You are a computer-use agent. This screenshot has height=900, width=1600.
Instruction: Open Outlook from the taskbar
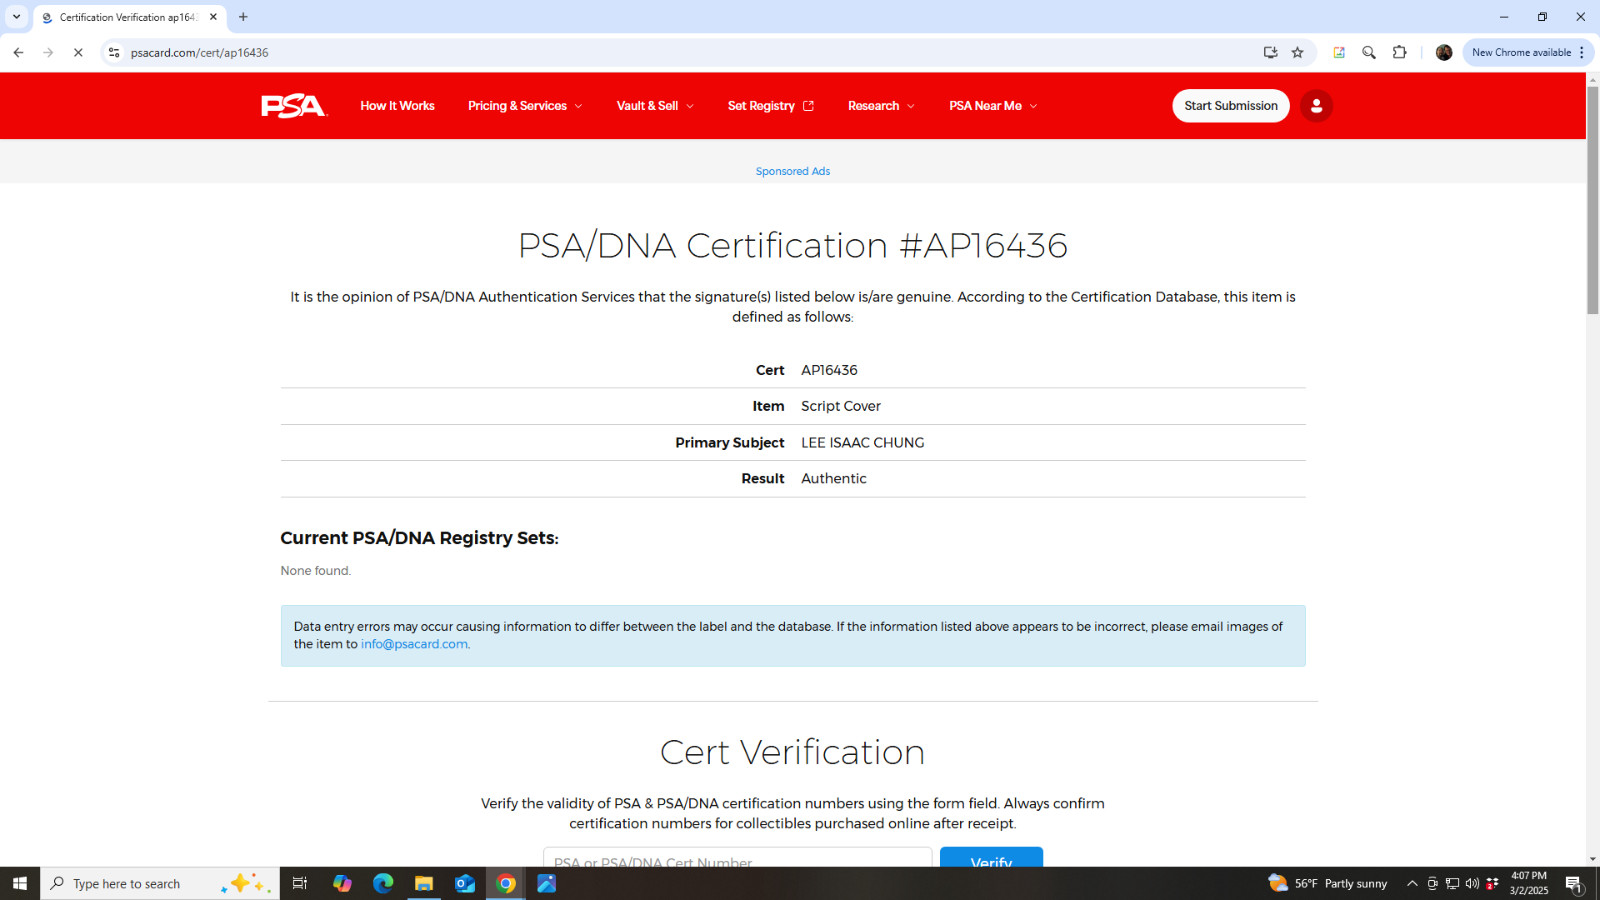pos(465,884)
